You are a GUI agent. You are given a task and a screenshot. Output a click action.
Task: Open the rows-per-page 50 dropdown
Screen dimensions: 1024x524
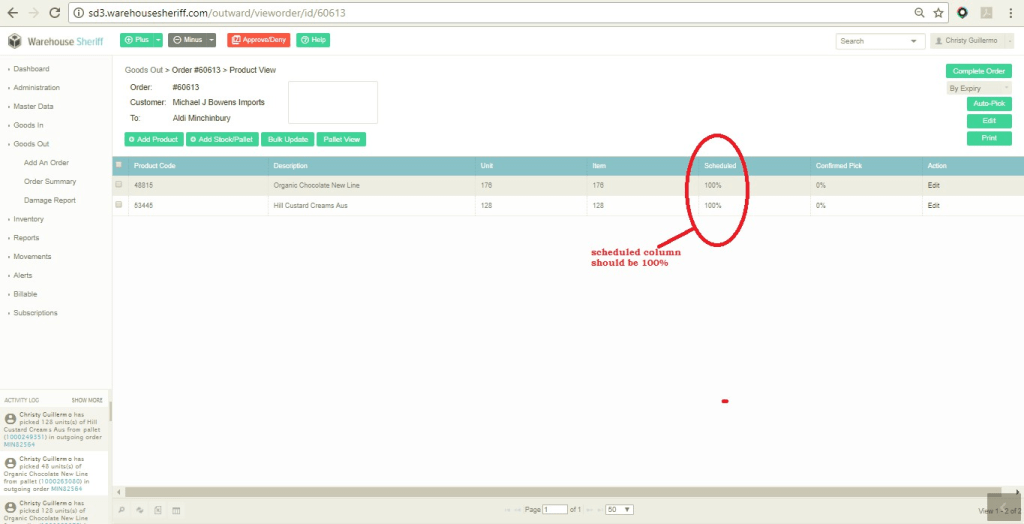point(619,510)
